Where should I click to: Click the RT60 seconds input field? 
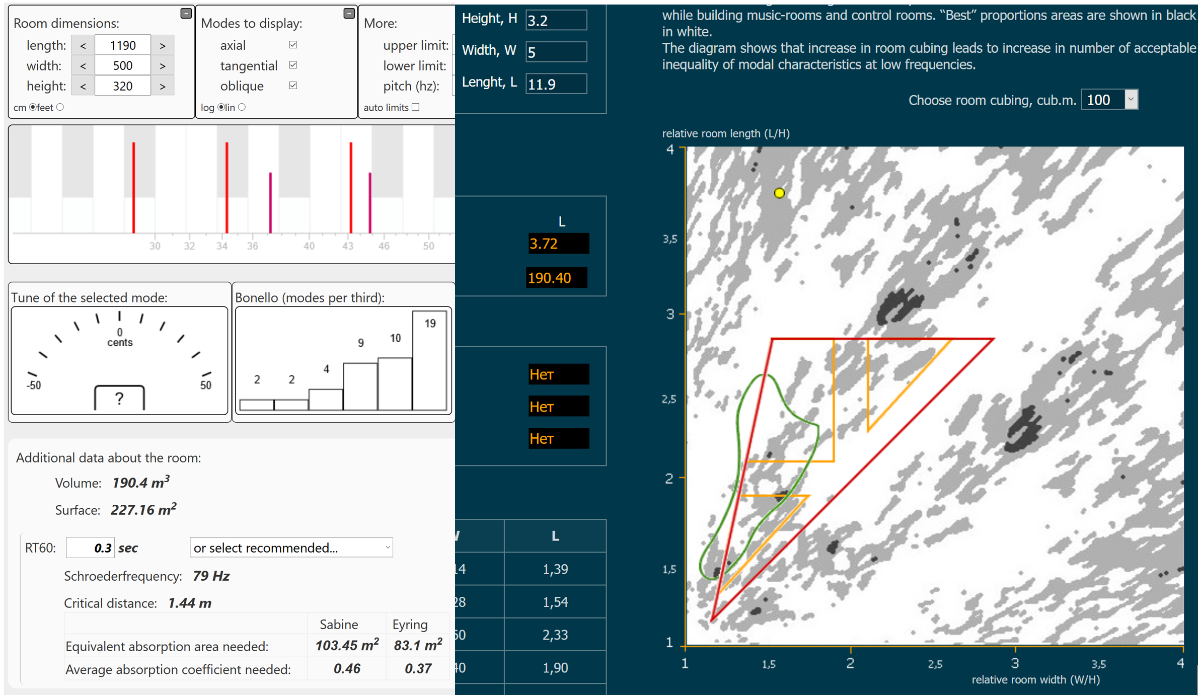pyautogui.click(x=90, y=548)
